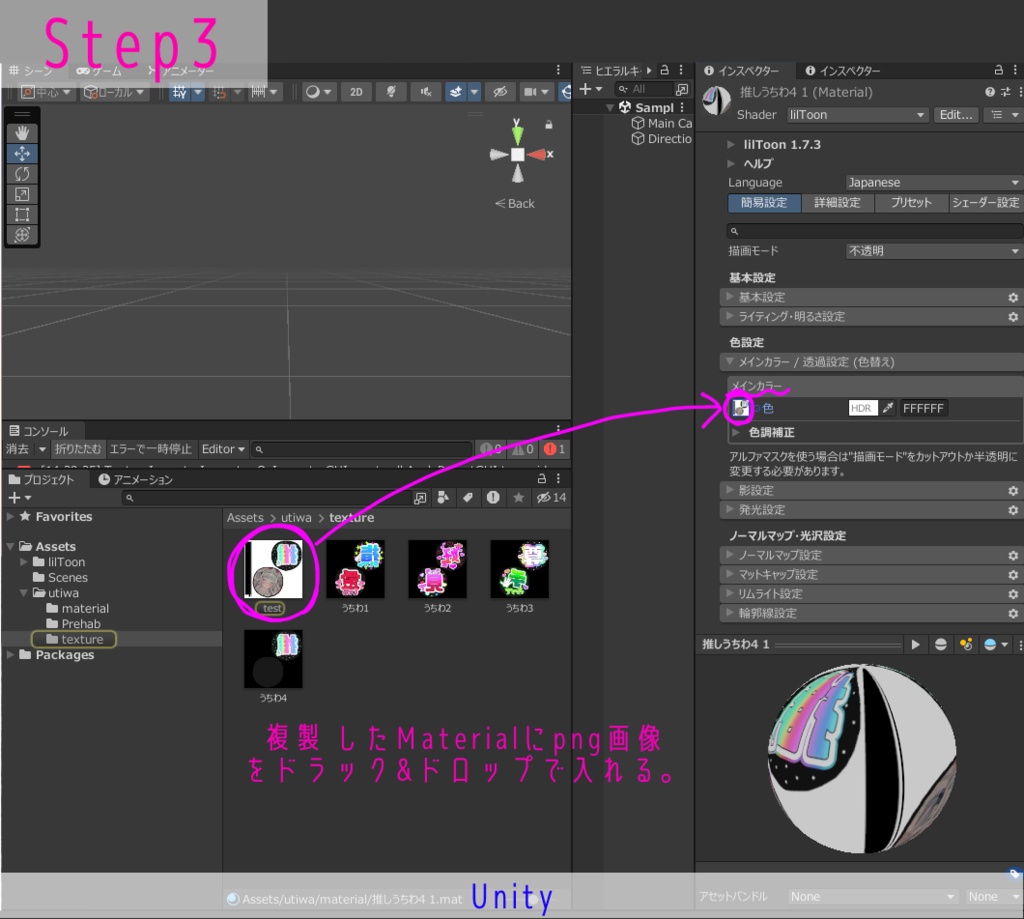Open material help reference icon
This screenshot has width=1024, height=919.
click(990, 92)
